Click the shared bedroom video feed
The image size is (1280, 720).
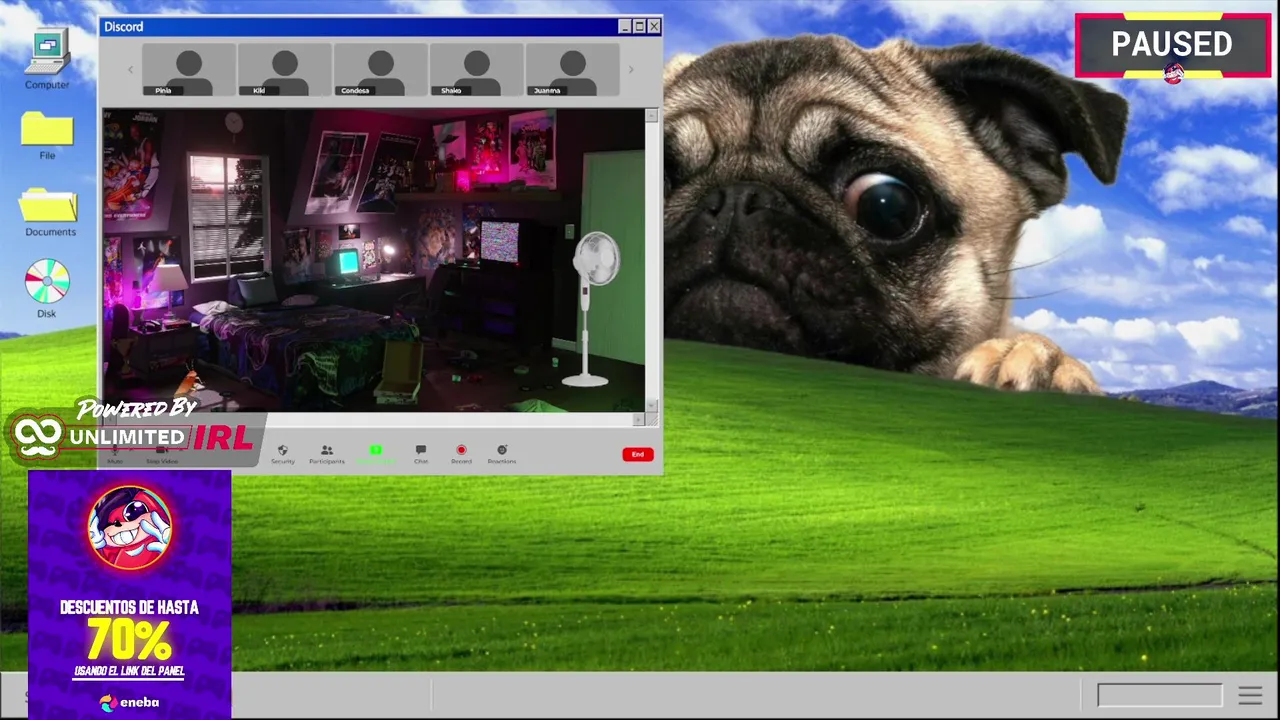coord(374,261)
